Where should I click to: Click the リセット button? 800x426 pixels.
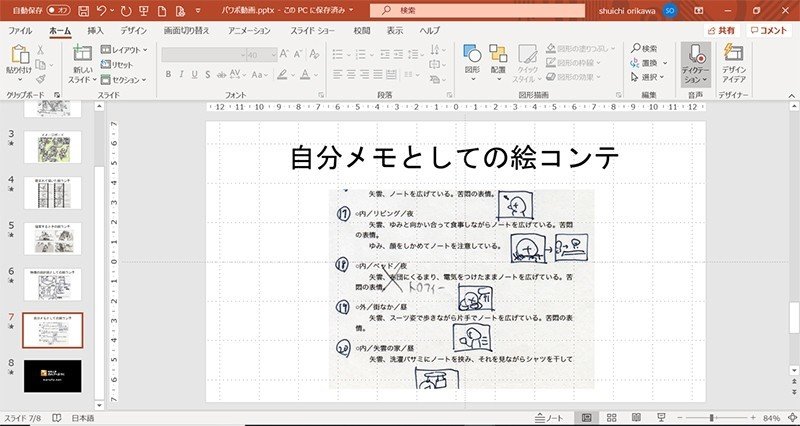point(117,65)
